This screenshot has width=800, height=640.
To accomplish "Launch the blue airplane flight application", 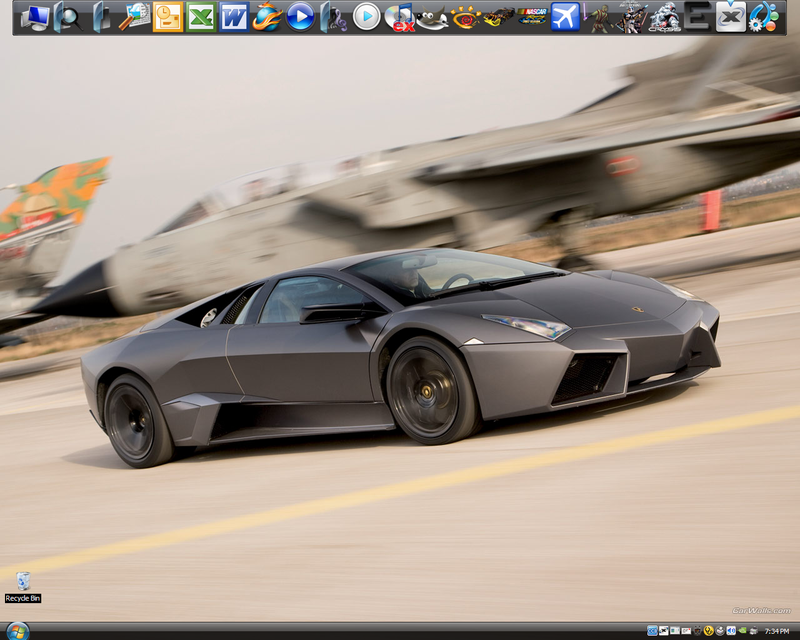I will [565, 17].
